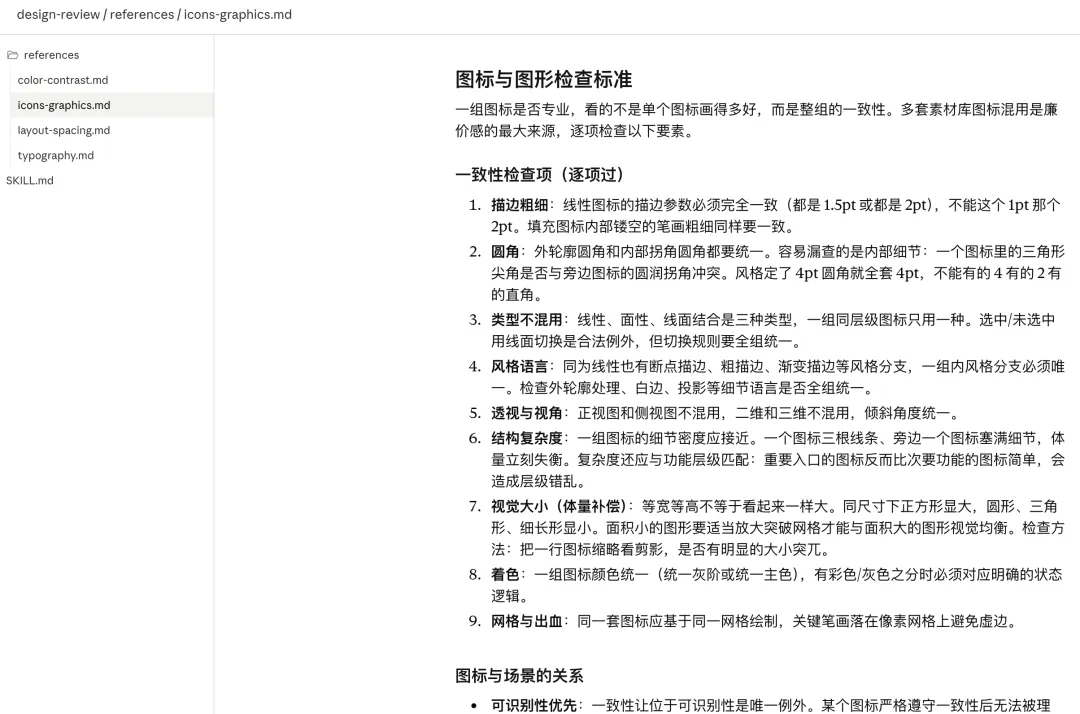
Task: Click the bold term 着色
Action: coord(505,575)
